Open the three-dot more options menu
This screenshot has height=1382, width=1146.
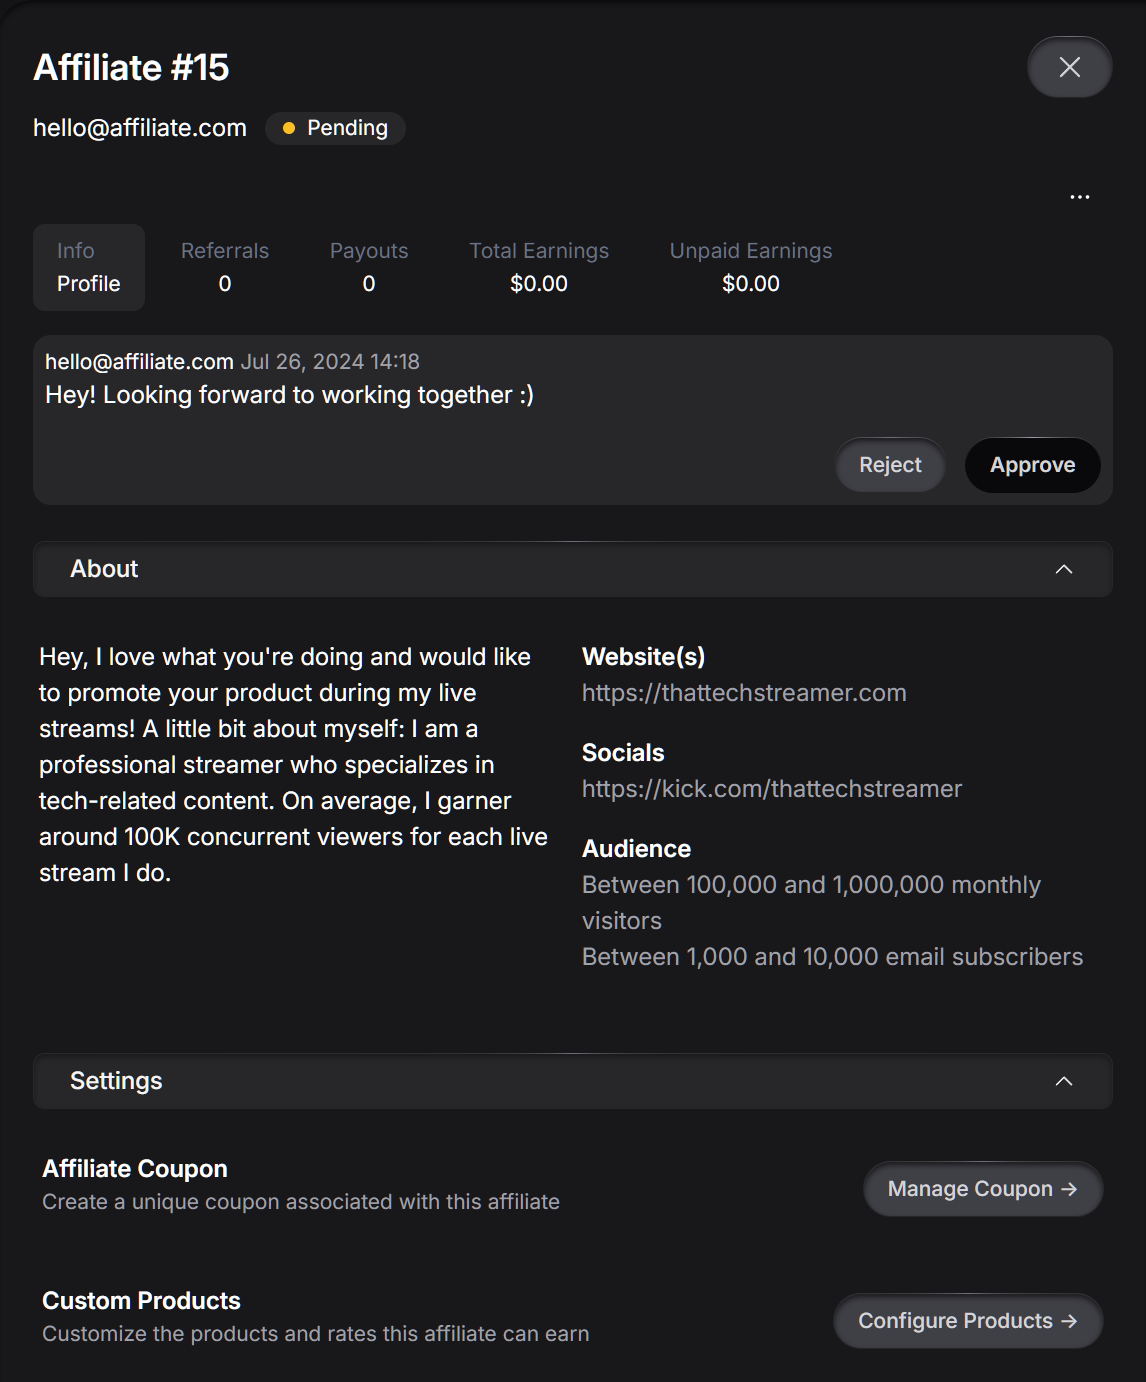1079,197
